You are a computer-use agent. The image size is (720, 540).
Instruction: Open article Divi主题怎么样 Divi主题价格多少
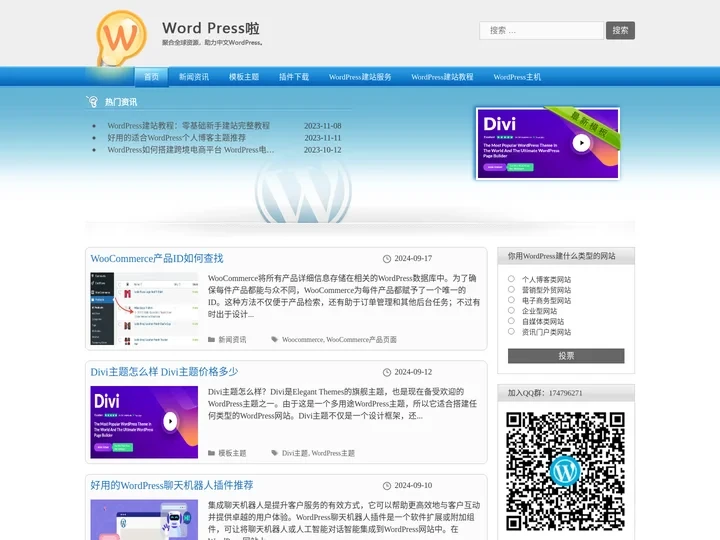pyautogui.click(x=164, y=372)
